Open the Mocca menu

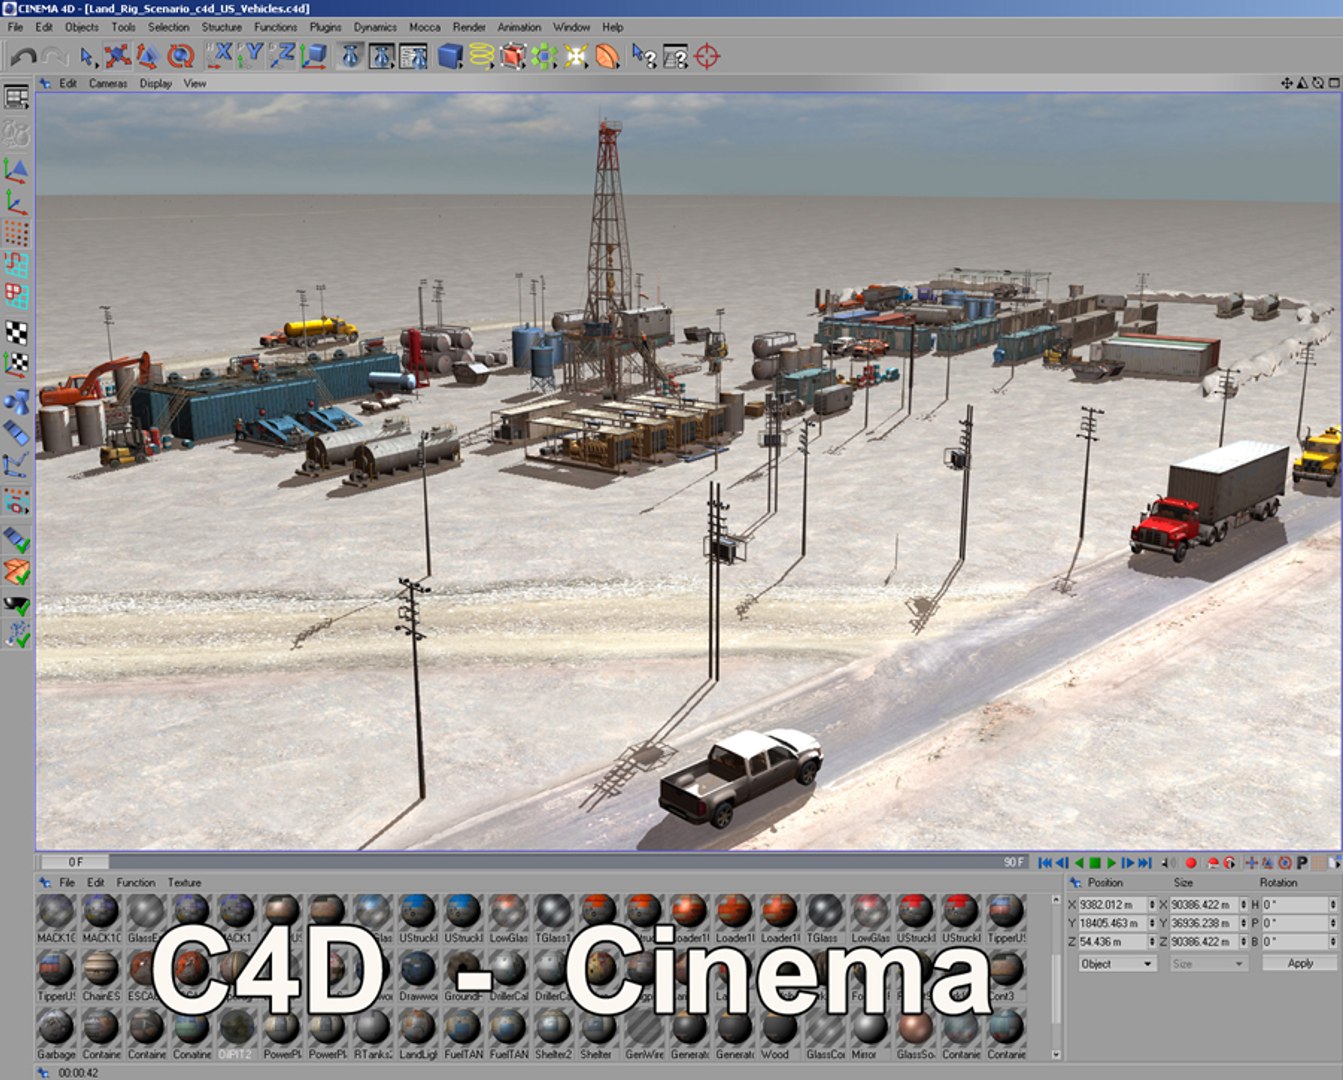(x=424, y=27)
